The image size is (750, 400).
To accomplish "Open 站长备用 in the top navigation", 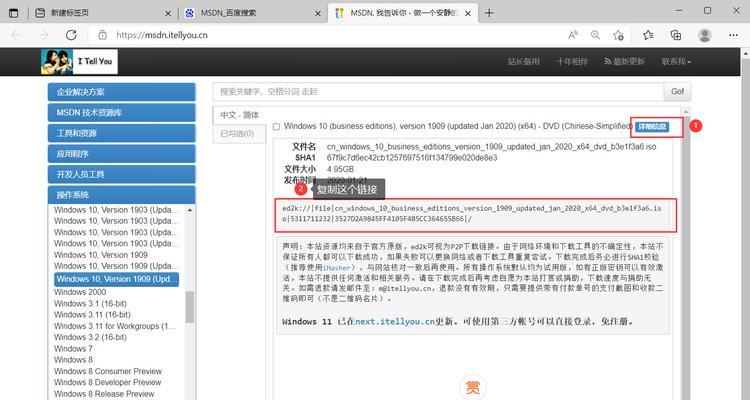I will [523, 61].
